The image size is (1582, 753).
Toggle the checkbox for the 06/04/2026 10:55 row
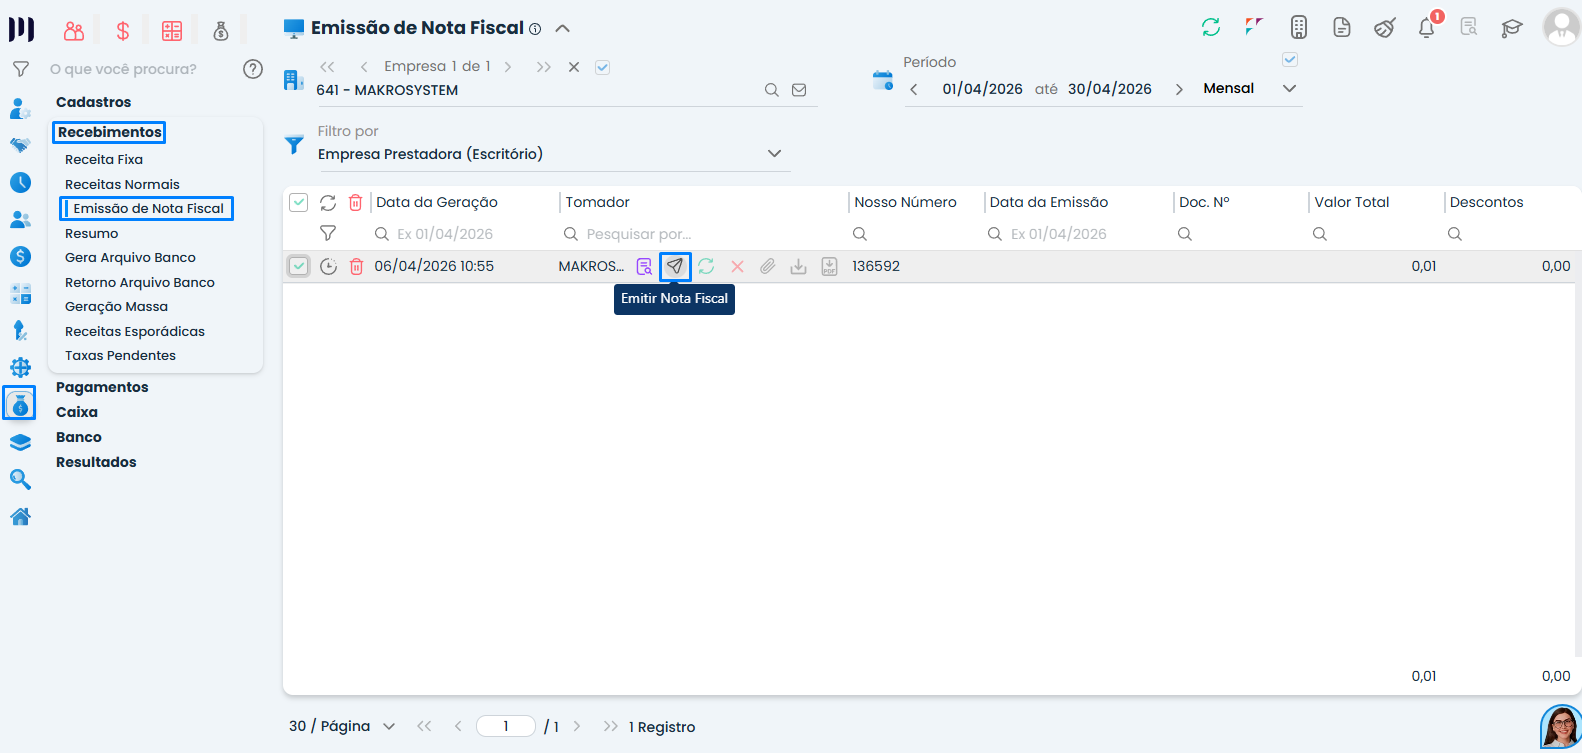pos(298,266)
